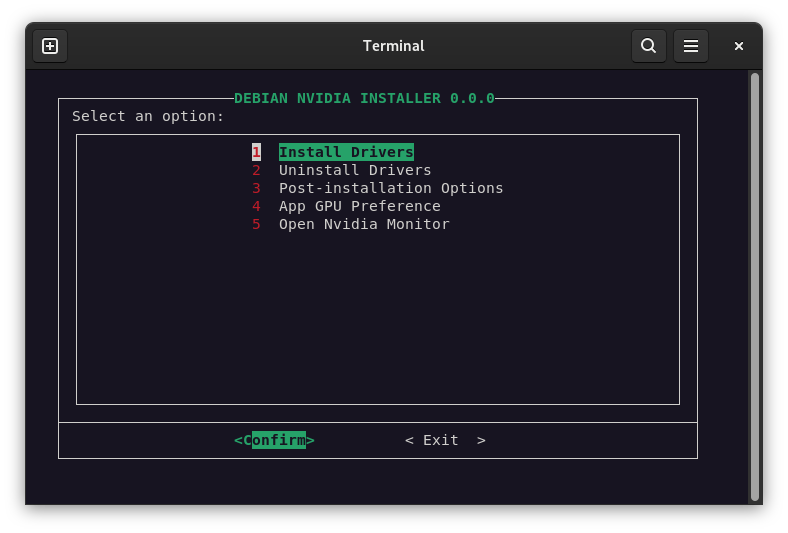Image resolution: width=788 pixels, height=533 pixels.
Task: Select Post-installation Options entry
Action: pyautogui.click(x=391, y=188)
